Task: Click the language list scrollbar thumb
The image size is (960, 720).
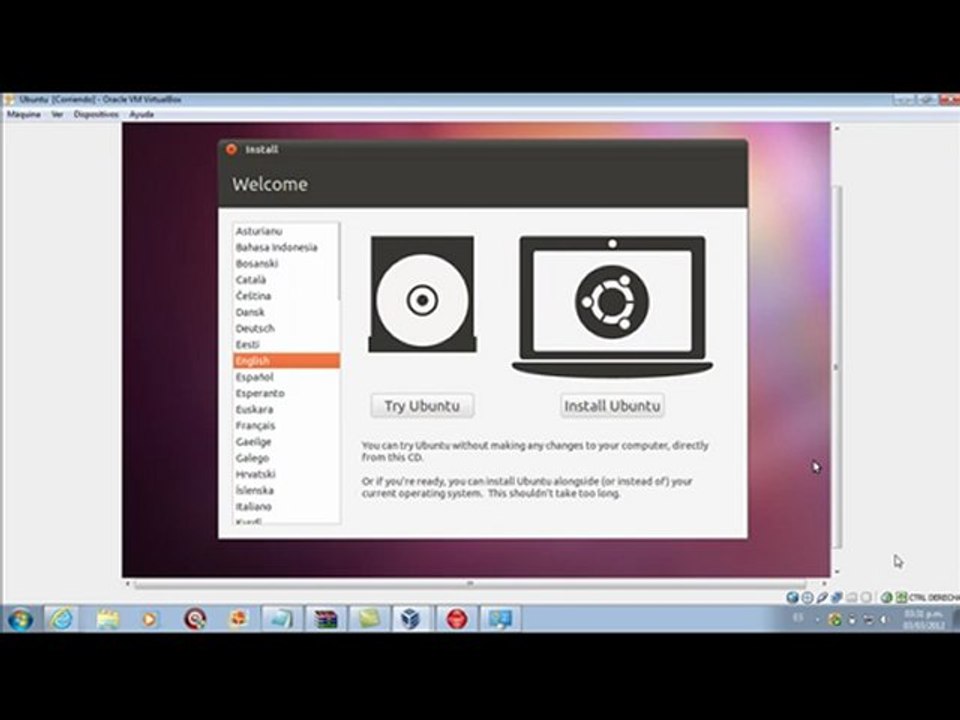Action: coord(339,261)
